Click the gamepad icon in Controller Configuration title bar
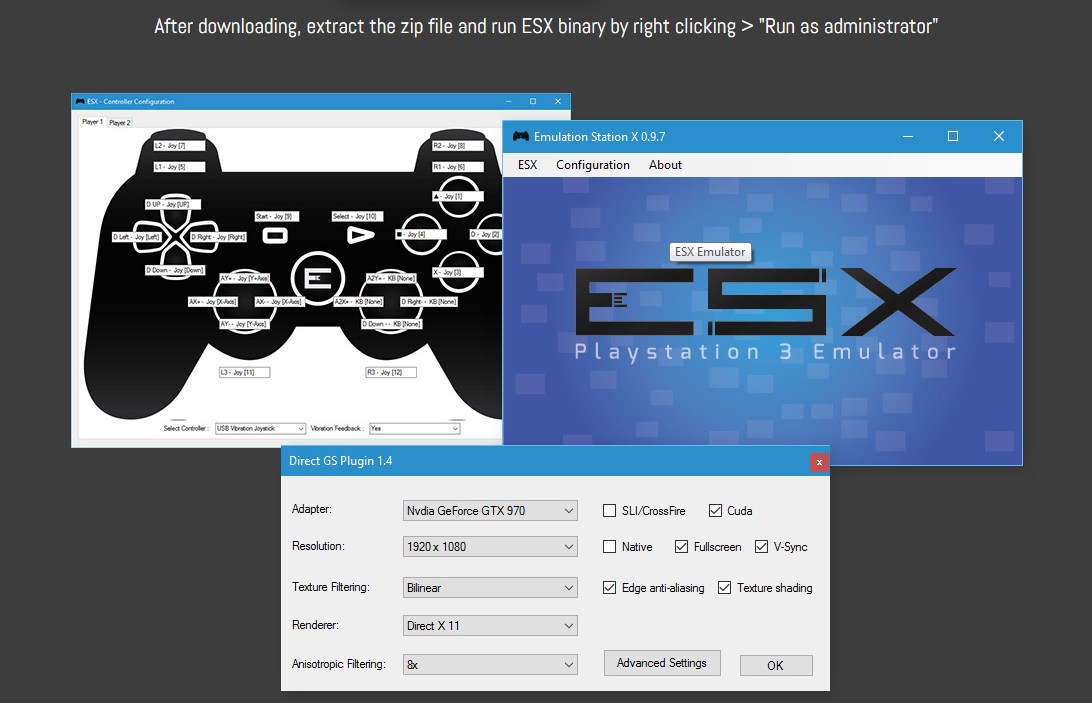1092x703 pixels. pyautogui.click(x=80, y=101)
